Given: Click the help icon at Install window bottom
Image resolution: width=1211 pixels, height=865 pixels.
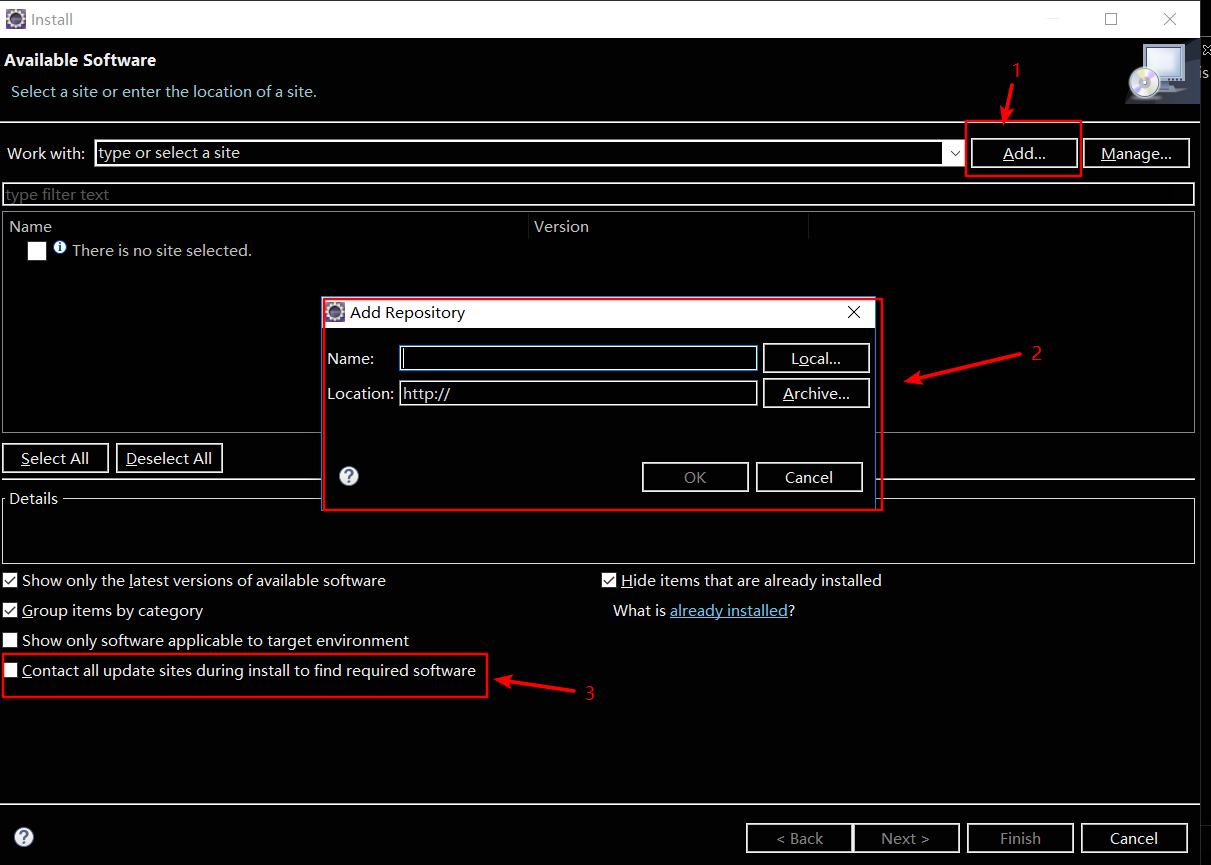Looking at the screenshot, I should (x=24, y=838).
